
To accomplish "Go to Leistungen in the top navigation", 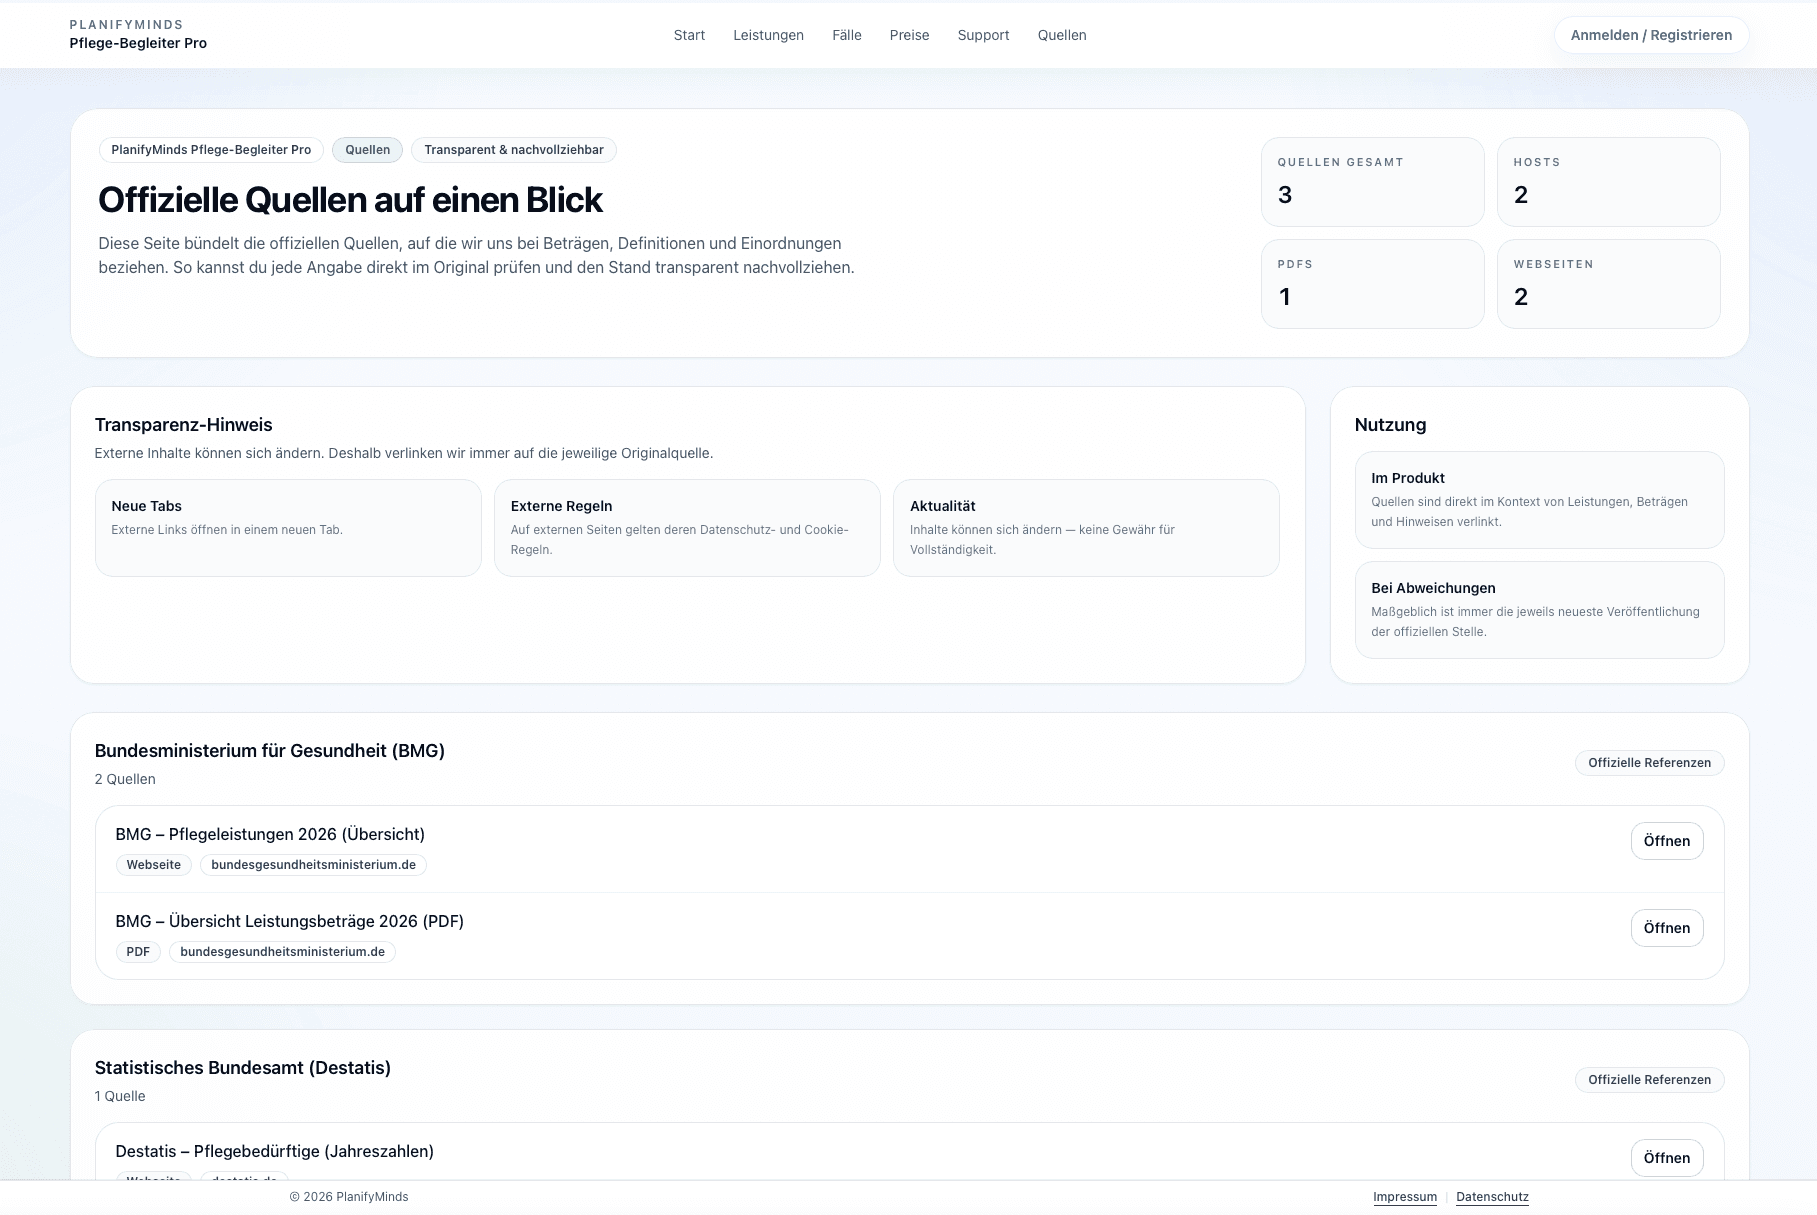I will (x=768, y=35).
